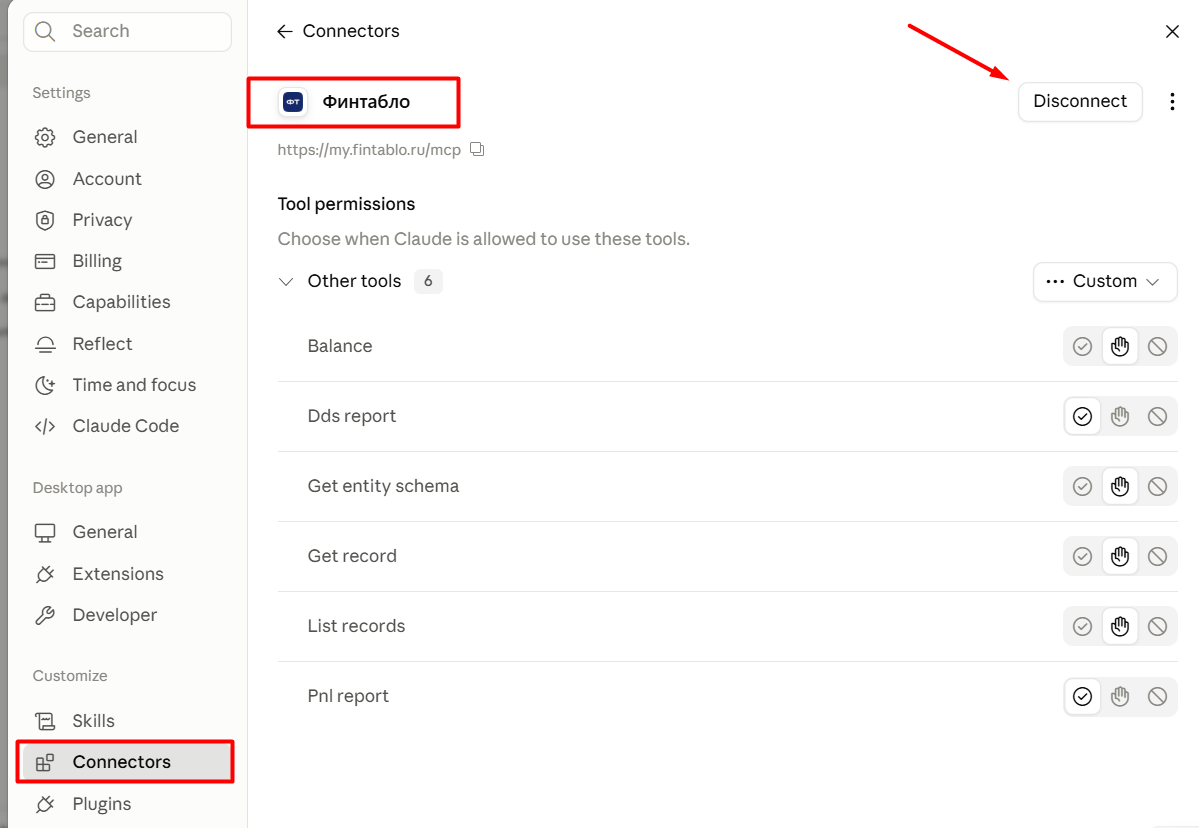
Task: Copy the fintablo MCP URL icon
Action: [x=477, y=149]
